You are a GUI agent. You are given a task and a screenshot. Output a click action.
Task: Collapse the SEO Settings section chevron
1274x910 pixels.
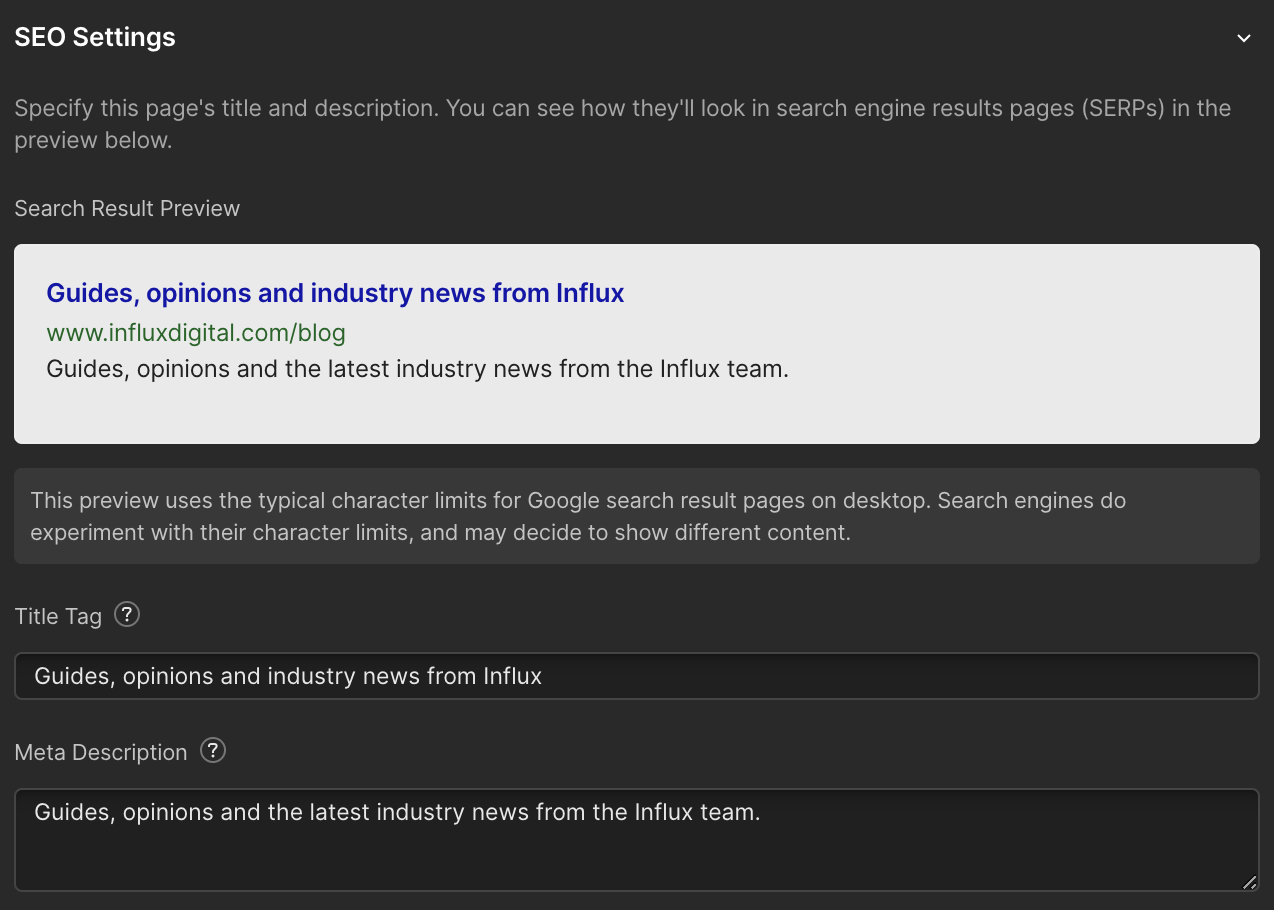[1243, 38]
